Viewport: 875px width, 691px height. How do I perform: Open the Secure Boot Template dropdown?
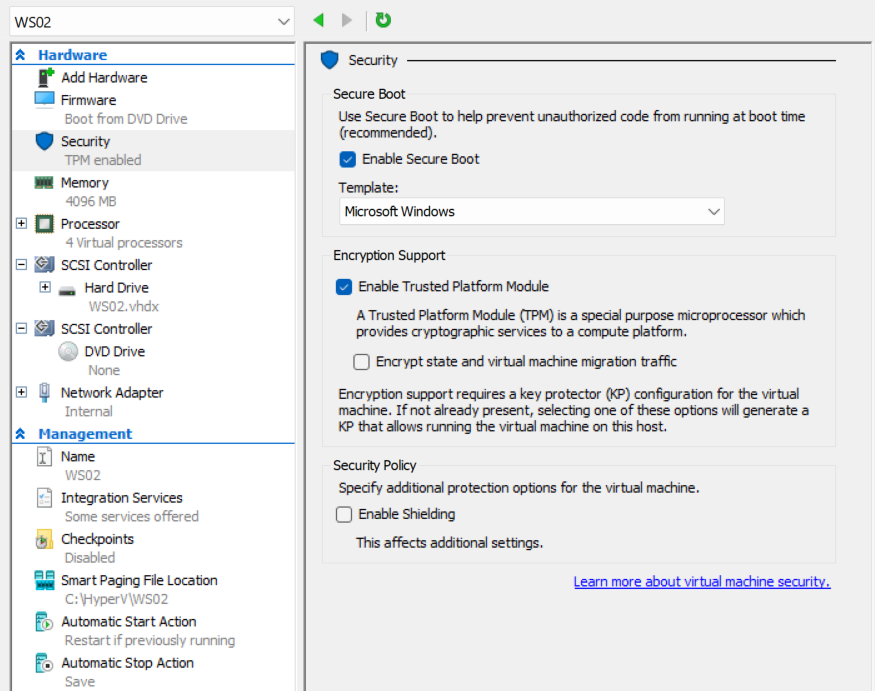click(x=531, y=212)
